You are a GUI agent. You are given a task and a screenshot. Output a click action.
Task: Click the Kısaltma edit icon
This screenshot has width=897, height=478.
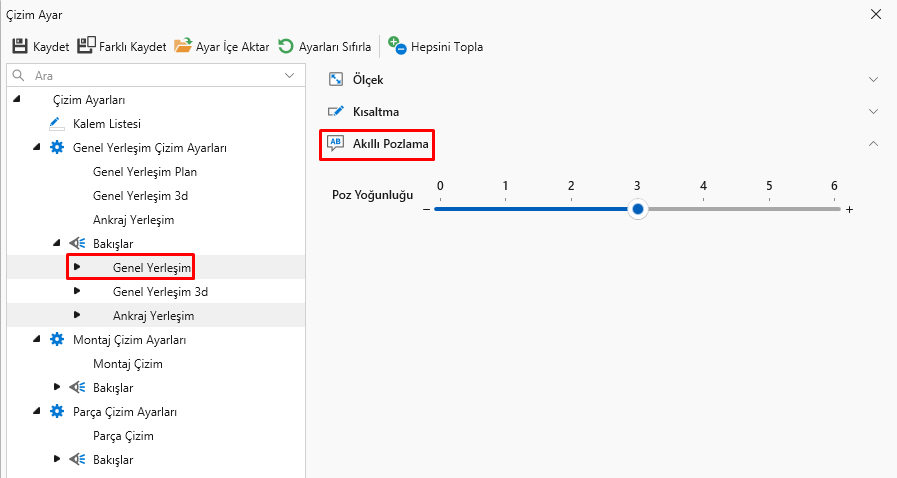coord(336,111)
